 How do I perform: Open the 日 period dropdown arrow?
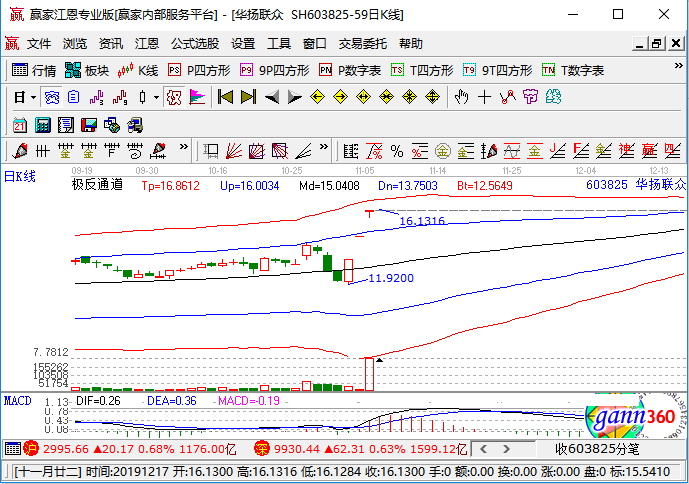34,97
